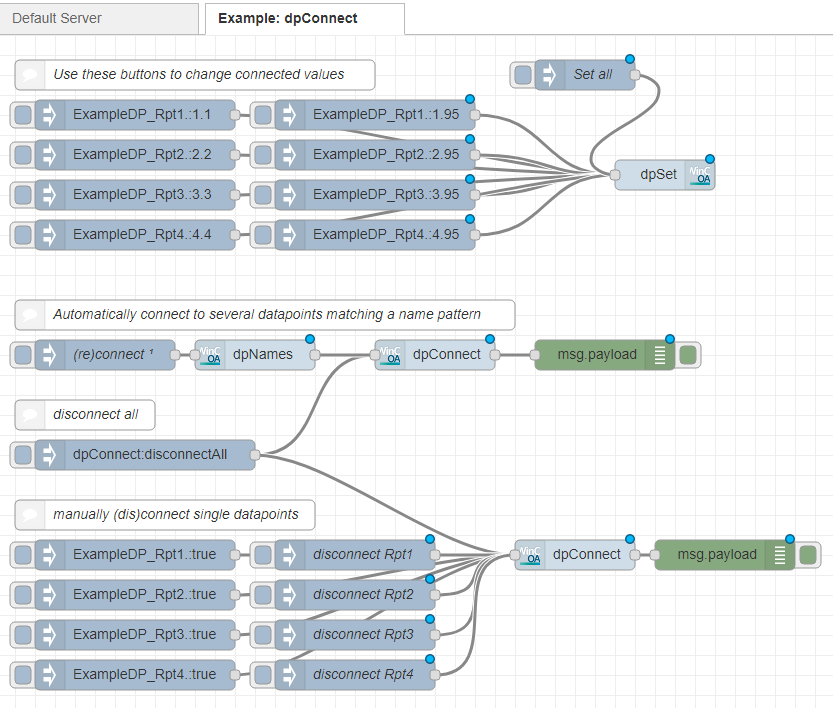833x708 pixels.
Task: Click the inject arrow icon on '(re)connect' node
Action: [50, 355]
